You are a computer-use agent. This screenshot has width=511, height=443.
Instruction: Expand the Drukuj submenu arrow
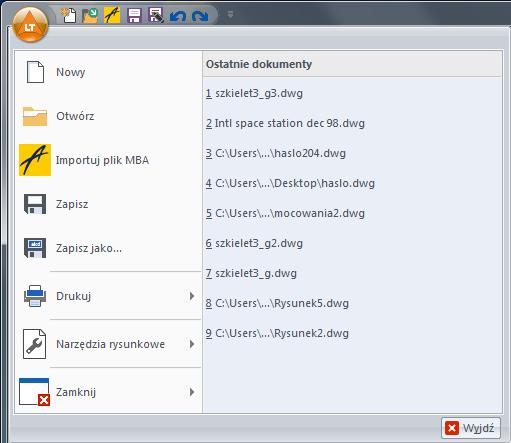(192, 296)
